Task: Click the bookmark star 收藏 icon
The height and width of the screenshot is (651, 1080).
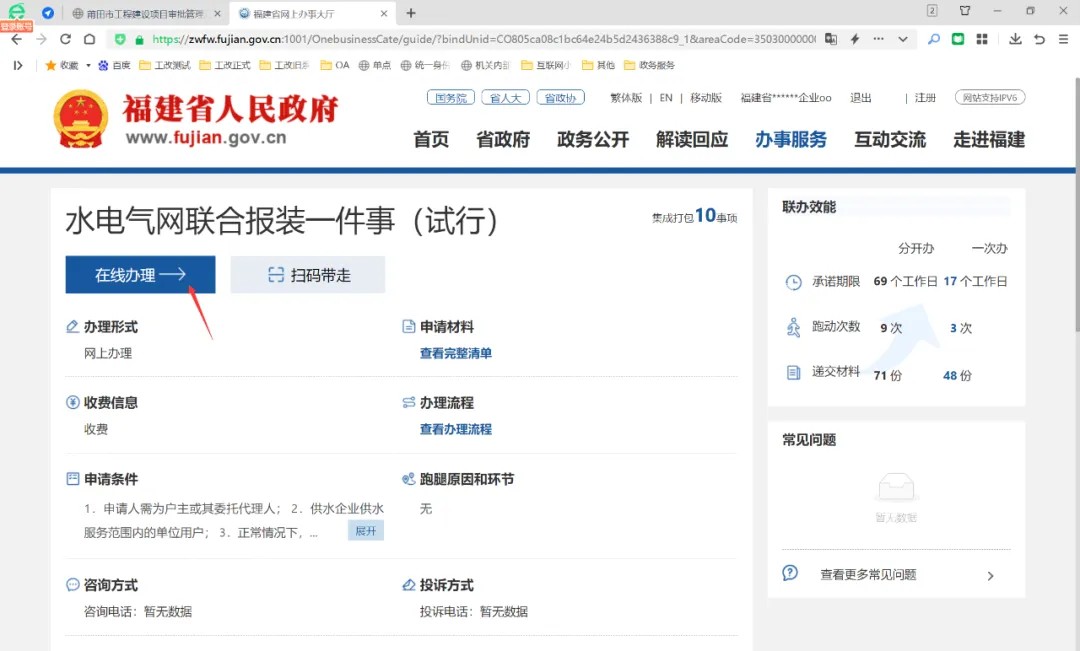Action: point(52,65)
